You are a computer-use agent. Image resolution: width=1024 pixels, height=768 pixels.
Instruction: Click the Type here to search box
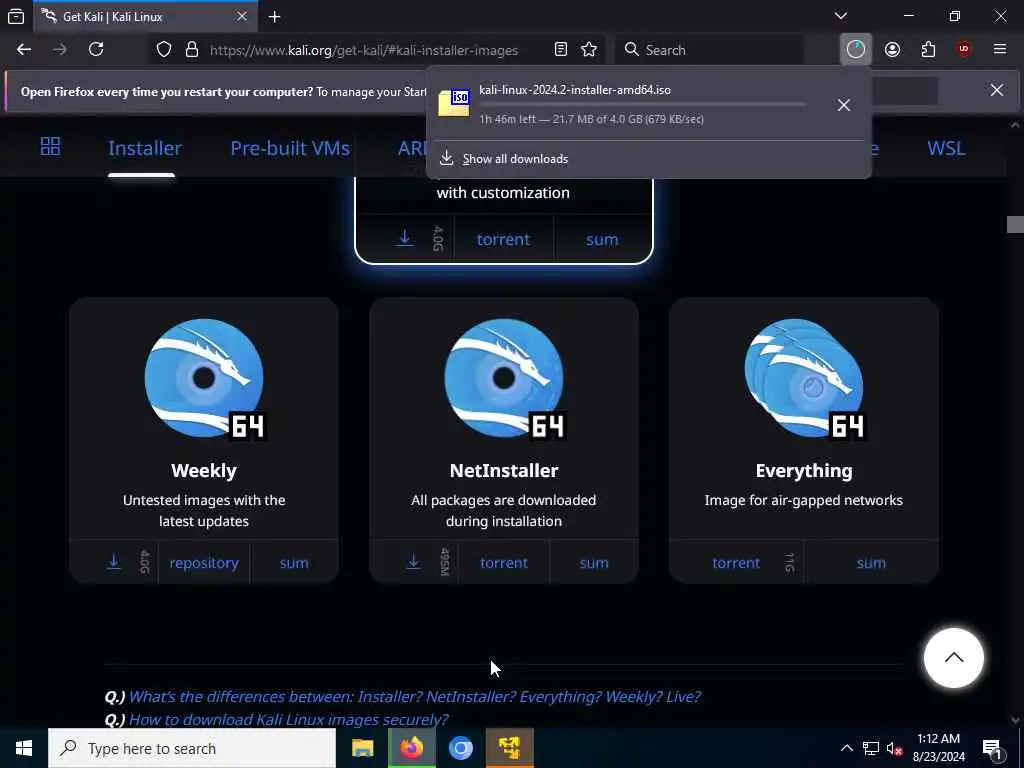pyautogui.click(x=192, y=748)
